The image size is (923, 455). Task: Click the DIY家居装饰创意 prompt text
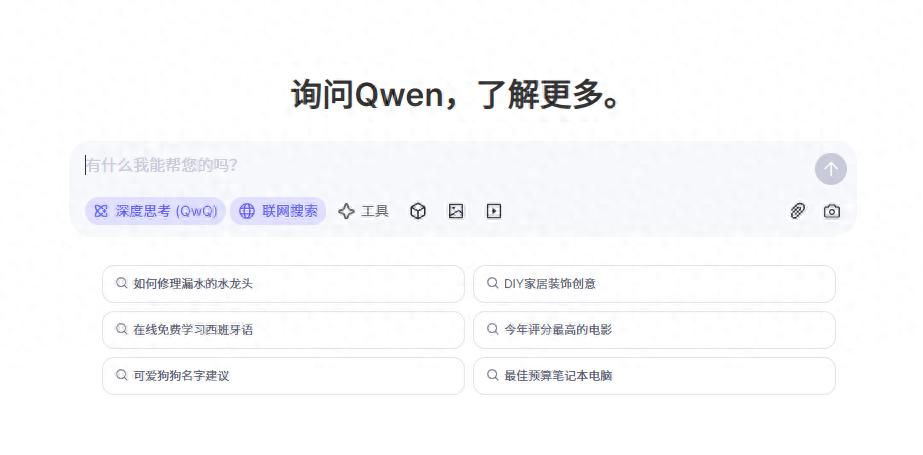(x=550, y=284)
